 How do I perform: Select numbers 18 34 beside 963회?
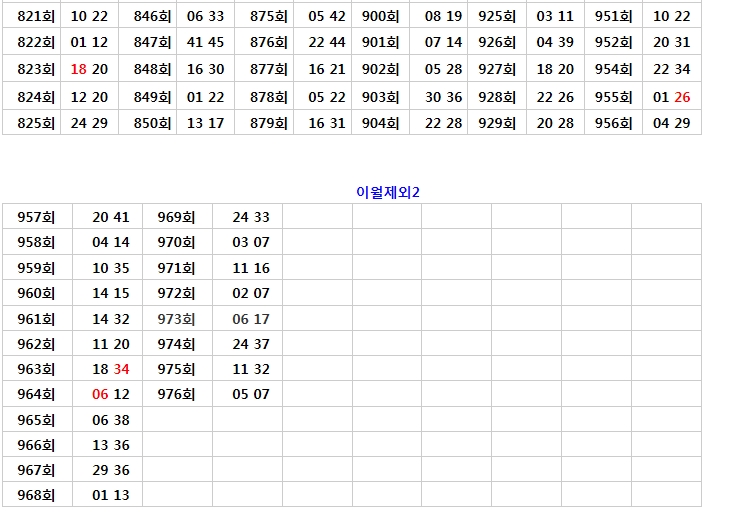pos(111,369)
